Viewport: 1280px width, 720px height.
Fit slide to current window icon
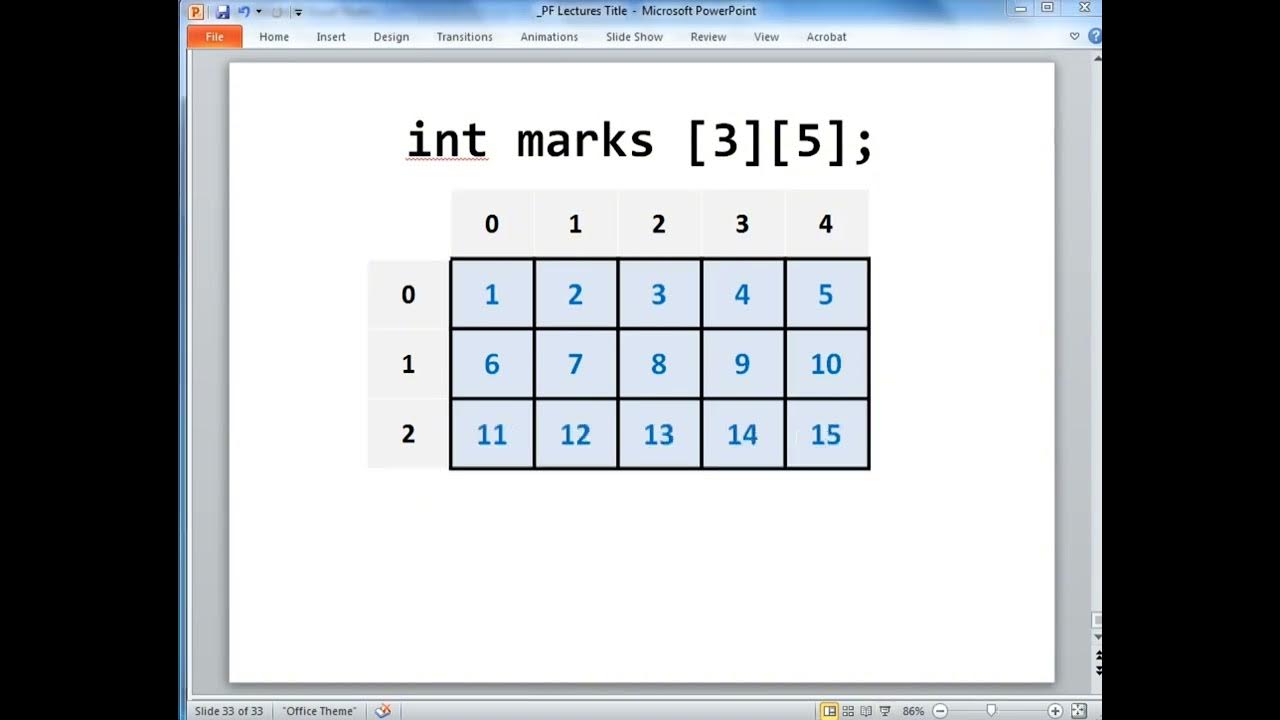pos(1079,711)
